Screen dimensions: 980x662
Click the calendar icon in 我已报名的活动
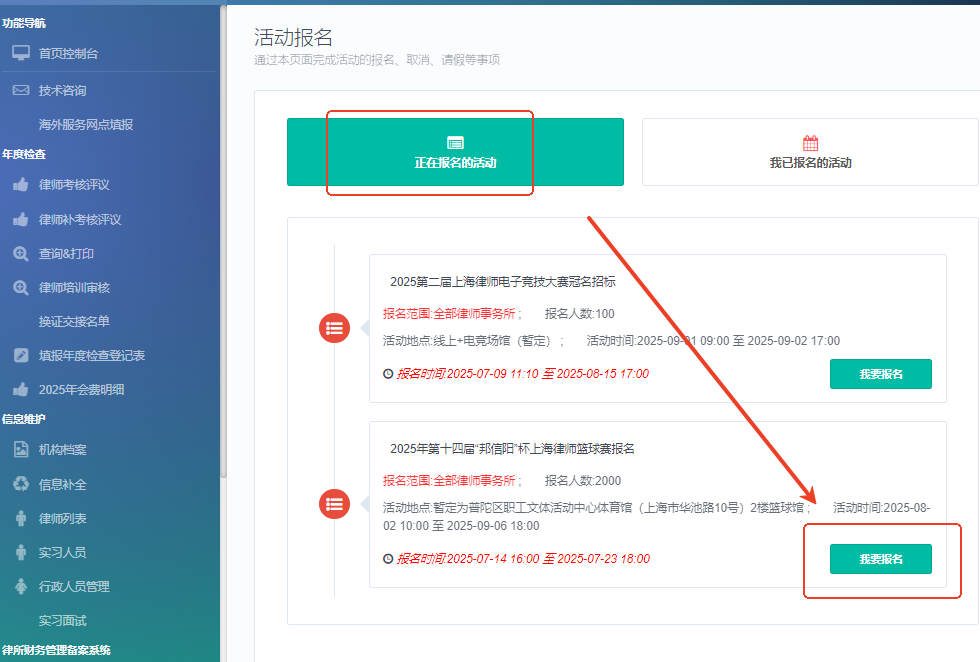[810, 143]
